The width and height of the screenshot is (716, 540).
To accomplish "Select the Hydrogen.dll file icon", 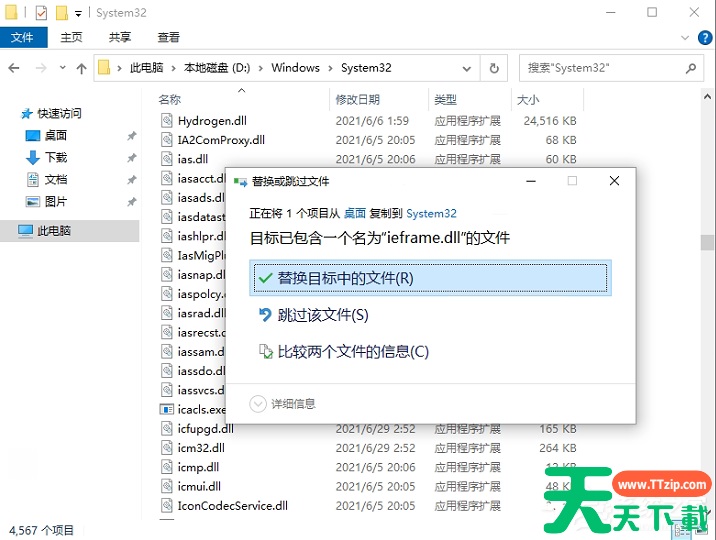I will point(168,121).
